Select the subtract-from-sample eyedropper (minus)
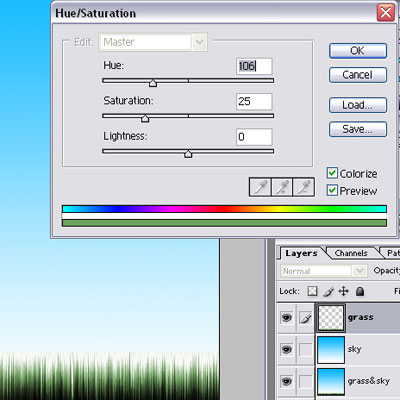Viewport: 400px width, 400px height. pyautogui.click(x=303, y=187)
